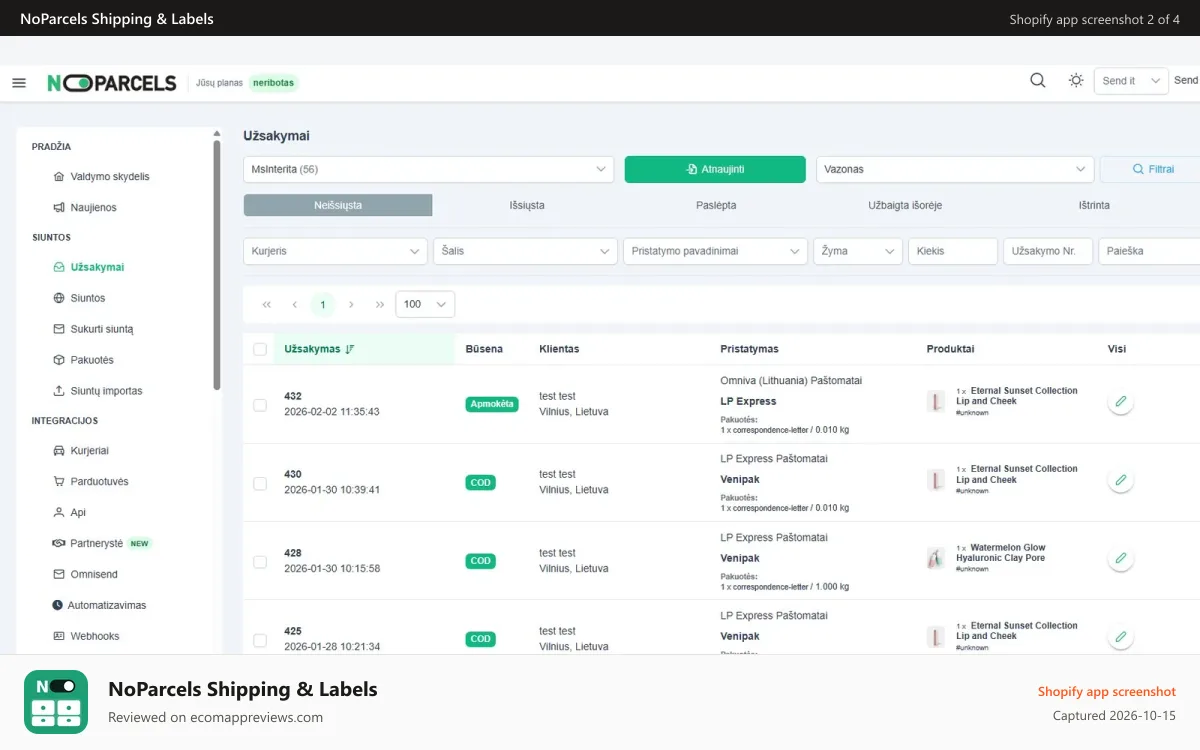1200x750 pixels.
Task: Click the Pristatymas column header
Action: point(749,349)
